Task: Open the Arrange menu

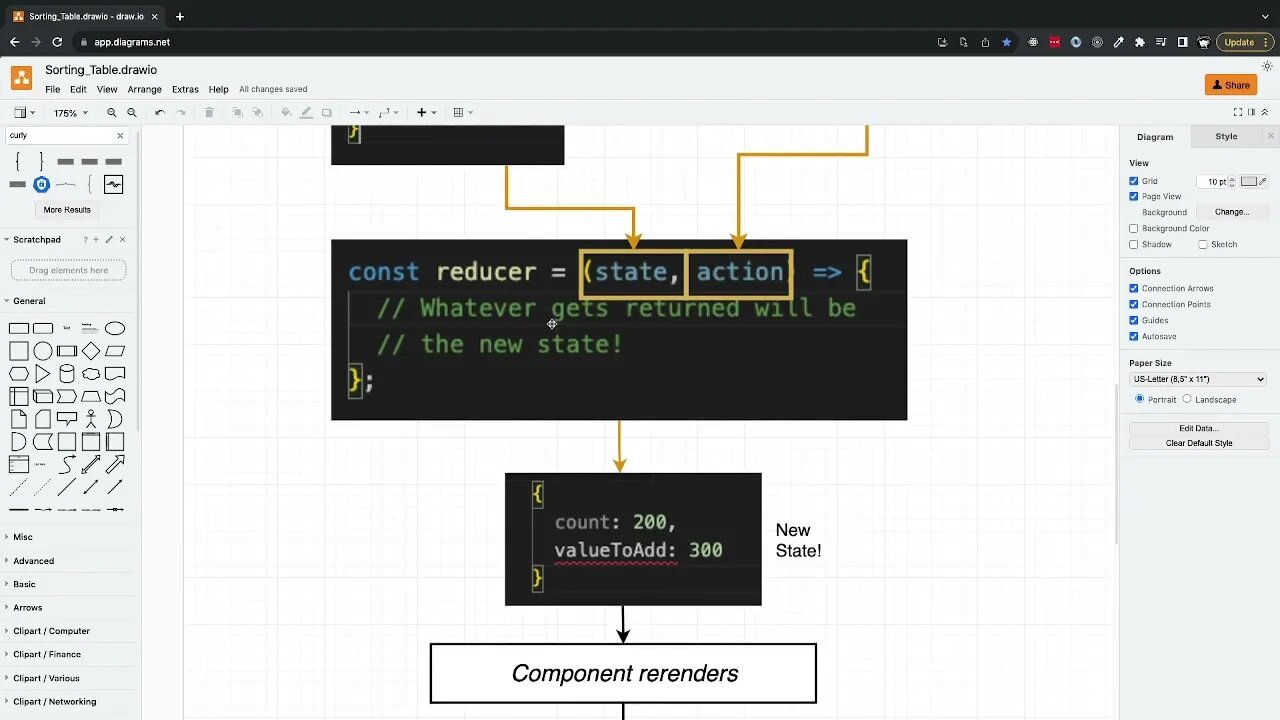Action: [145, 90]
